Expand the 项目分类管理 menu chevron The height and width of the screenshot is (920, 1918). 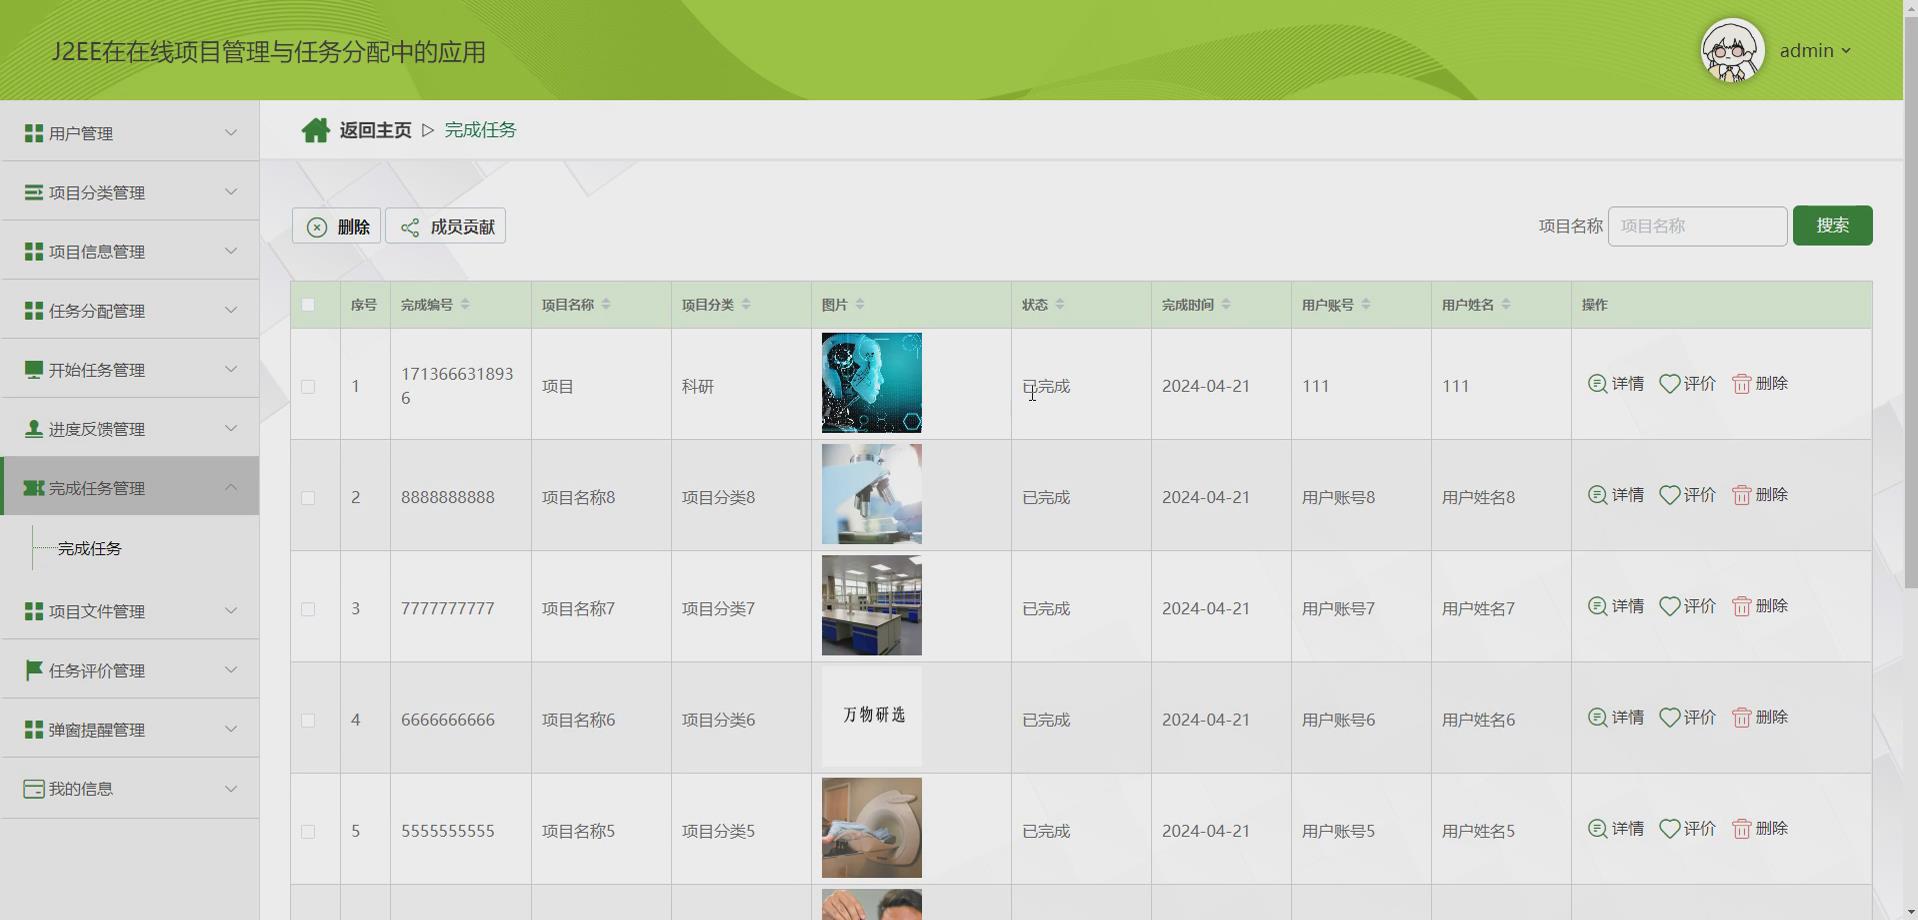[x=231, y=191]
